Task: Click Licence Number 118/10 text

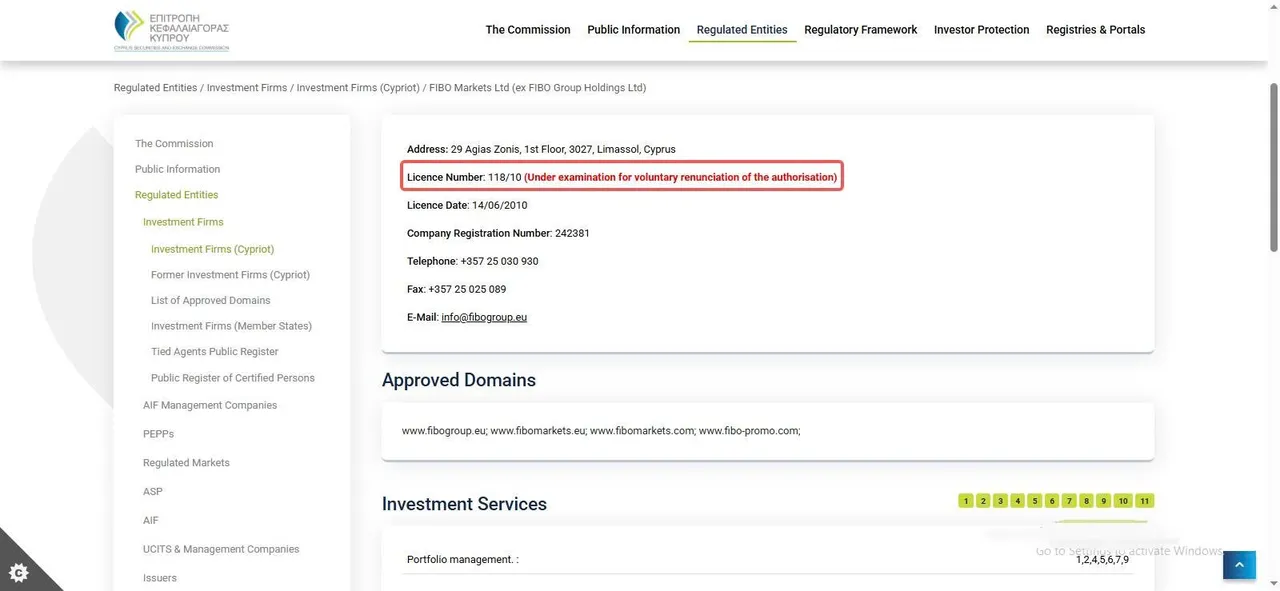Action: pos(464,177)
